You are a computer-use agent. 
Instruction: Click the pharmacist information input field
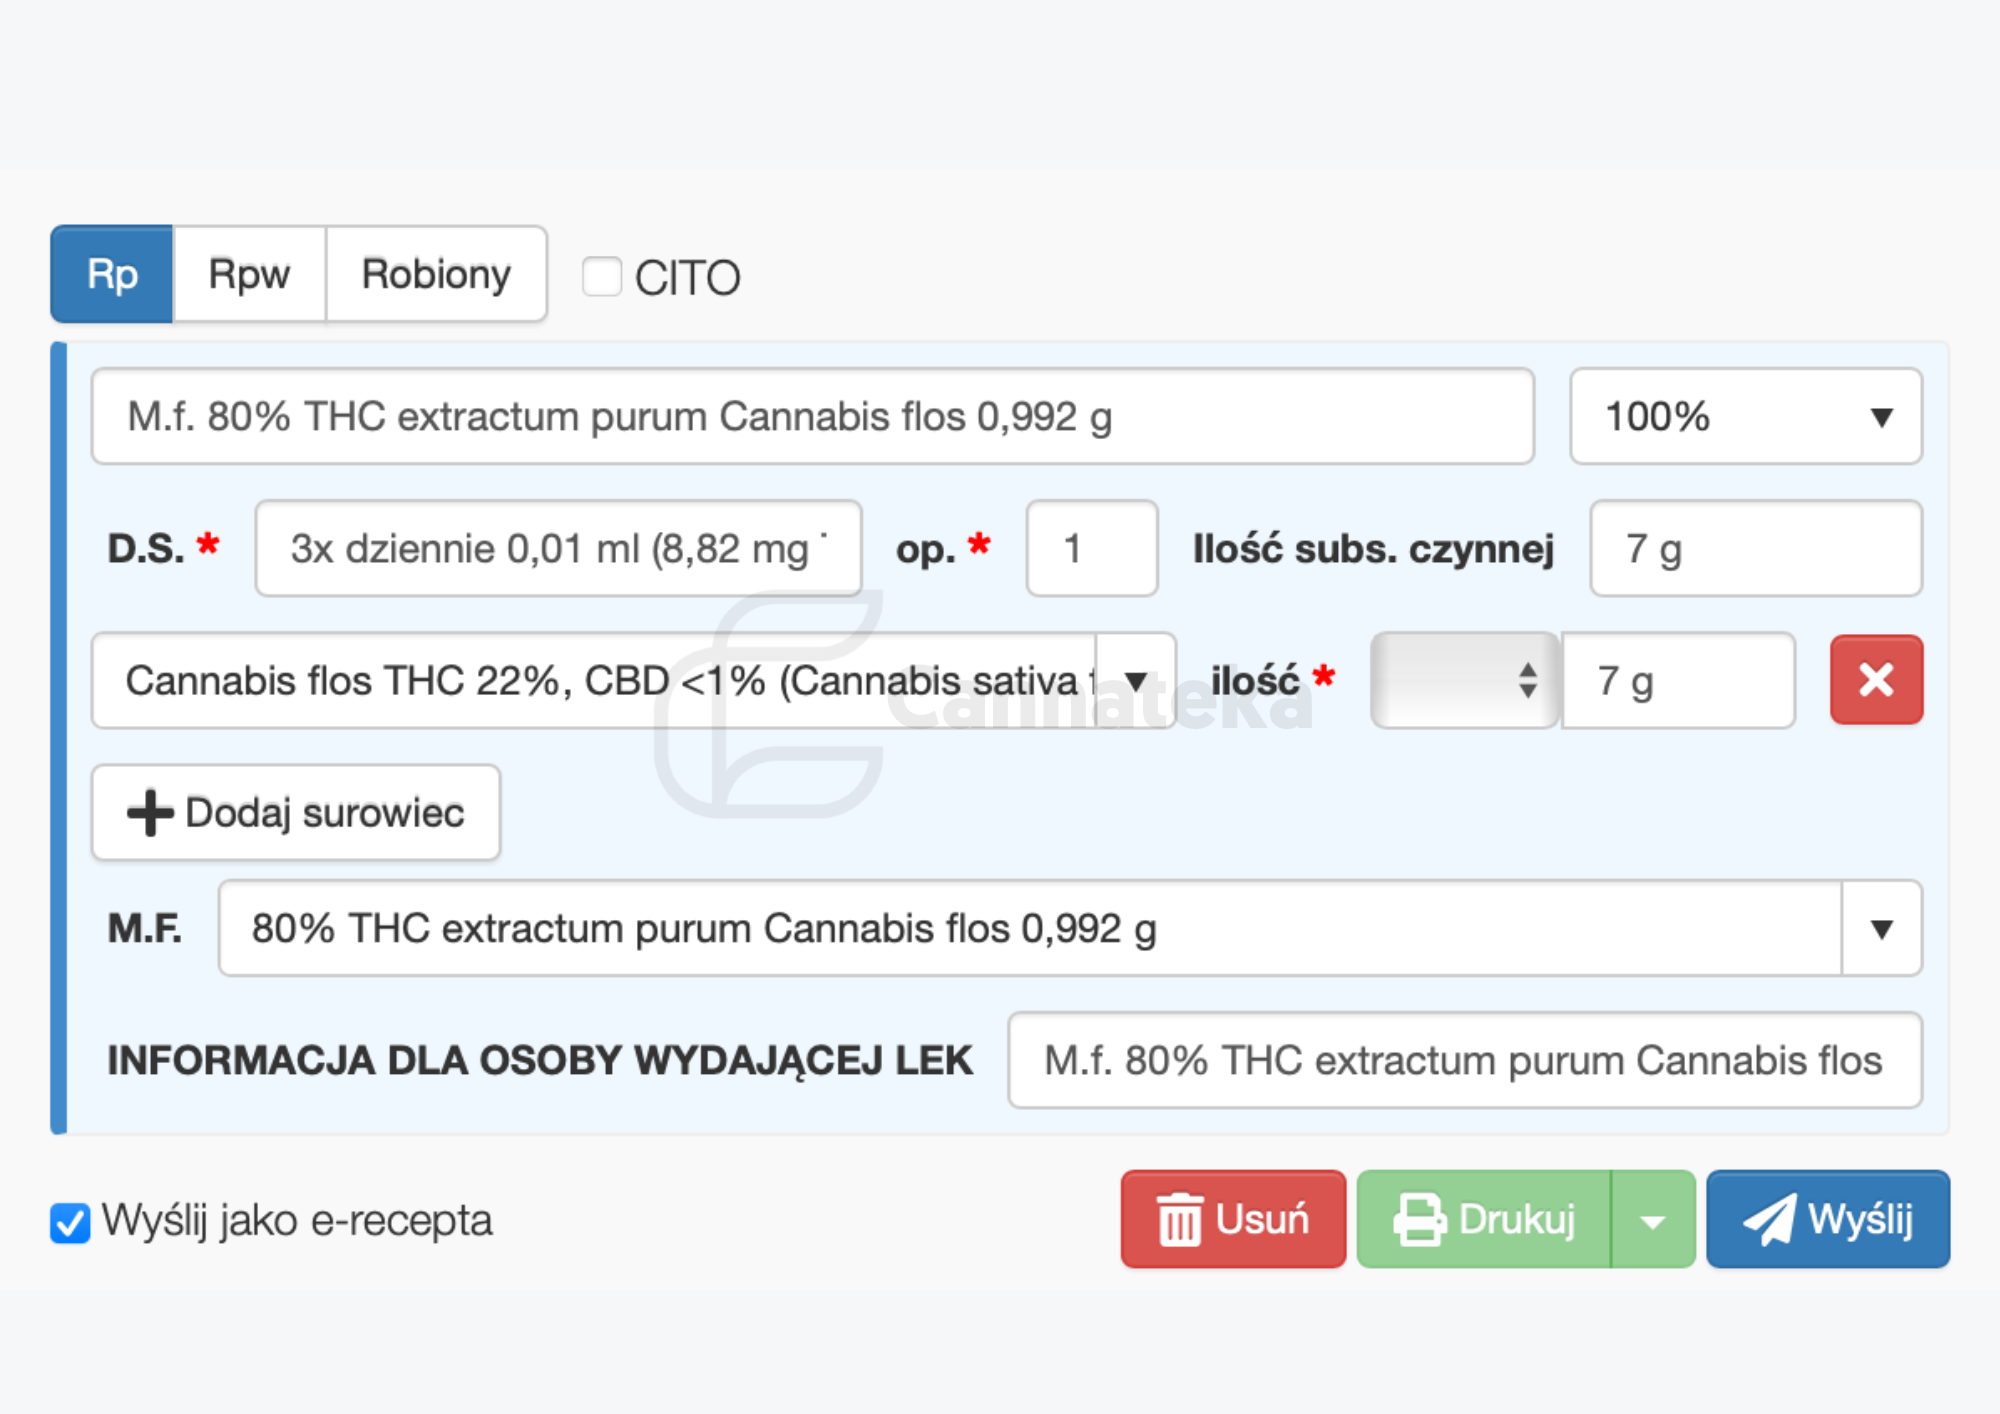[1464, 1060]
